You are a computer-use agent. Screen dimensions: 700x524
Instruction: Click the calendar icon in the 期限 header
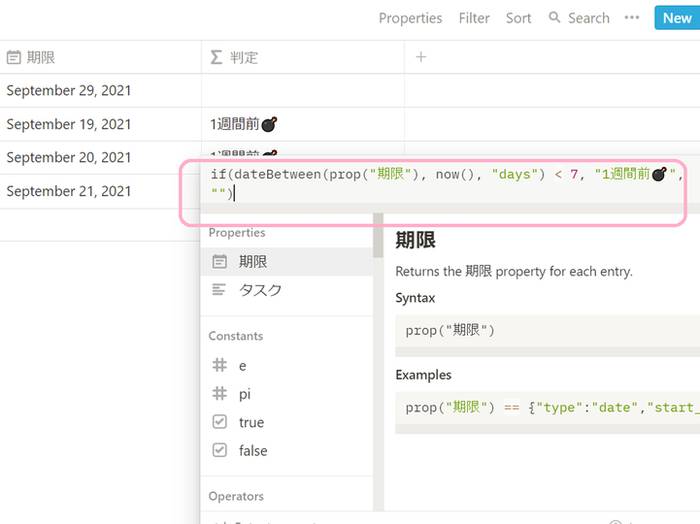pyautogui.click(x=14, y=57)
